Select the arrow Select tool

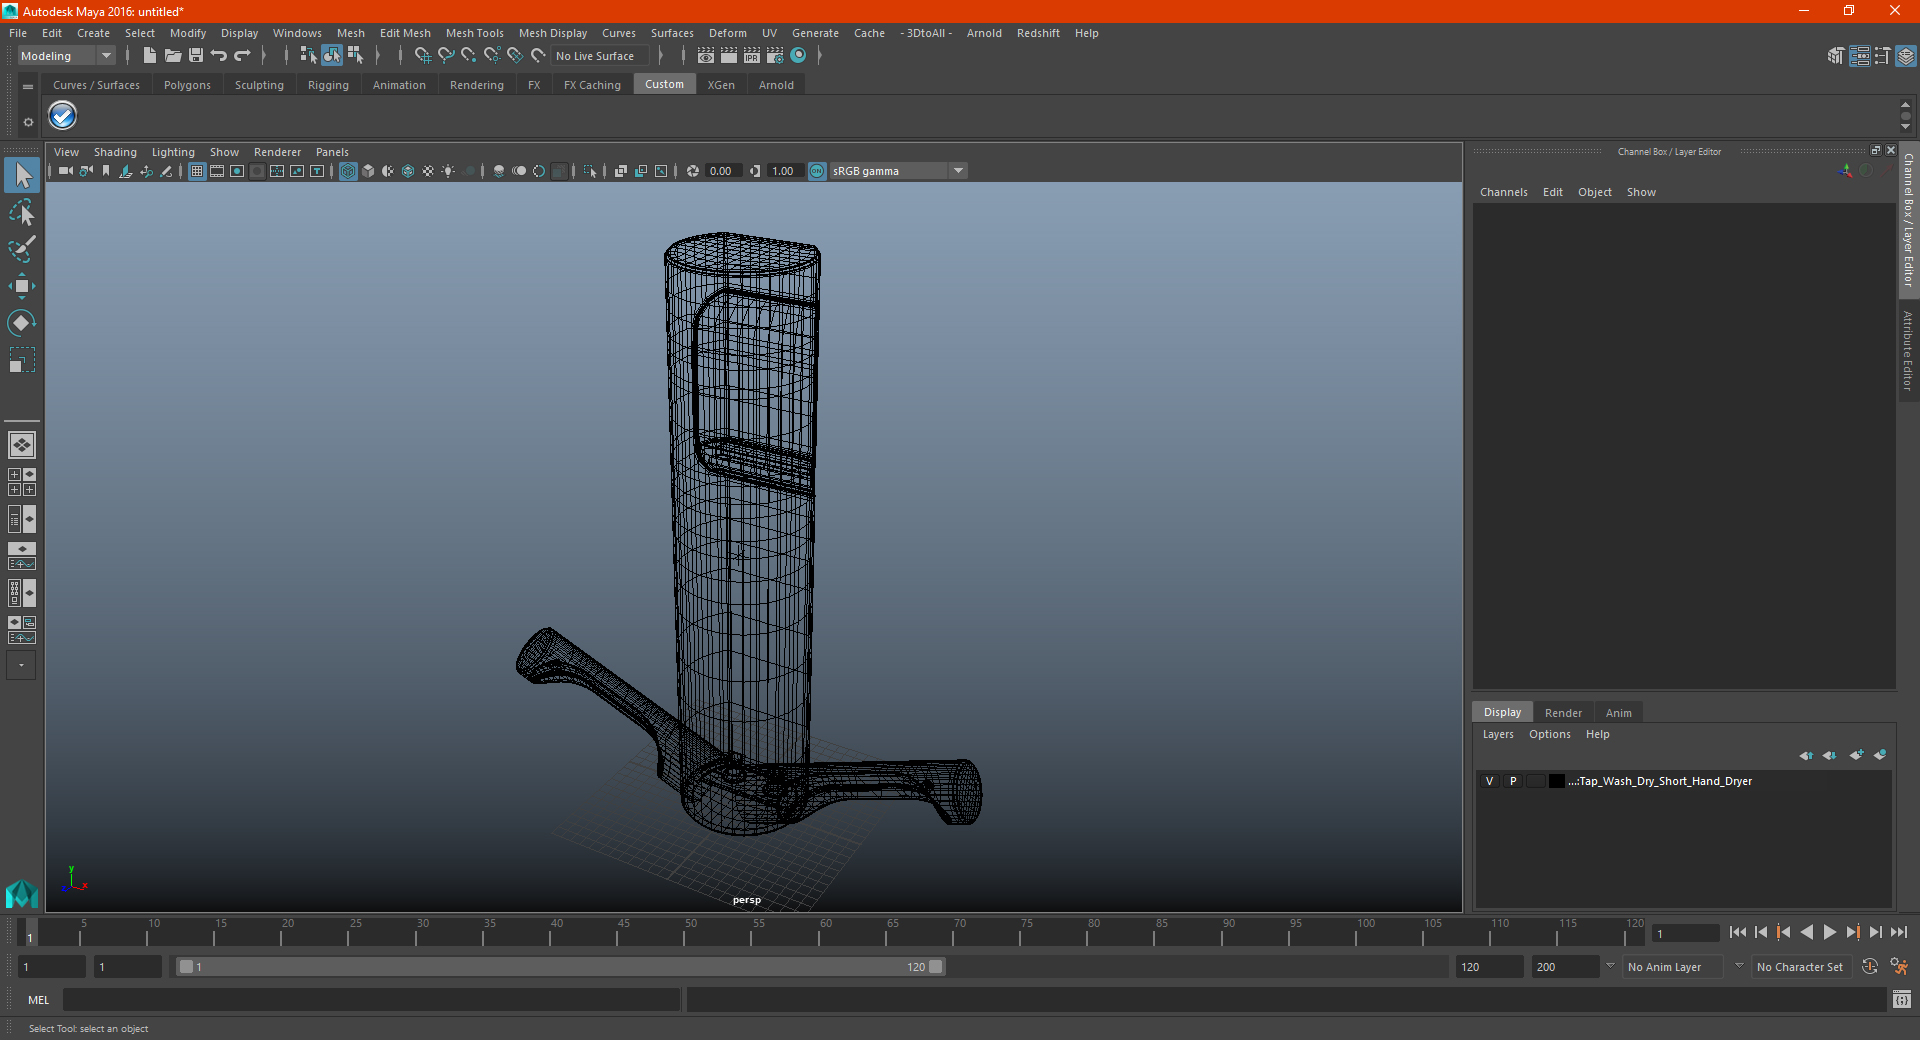22,176
